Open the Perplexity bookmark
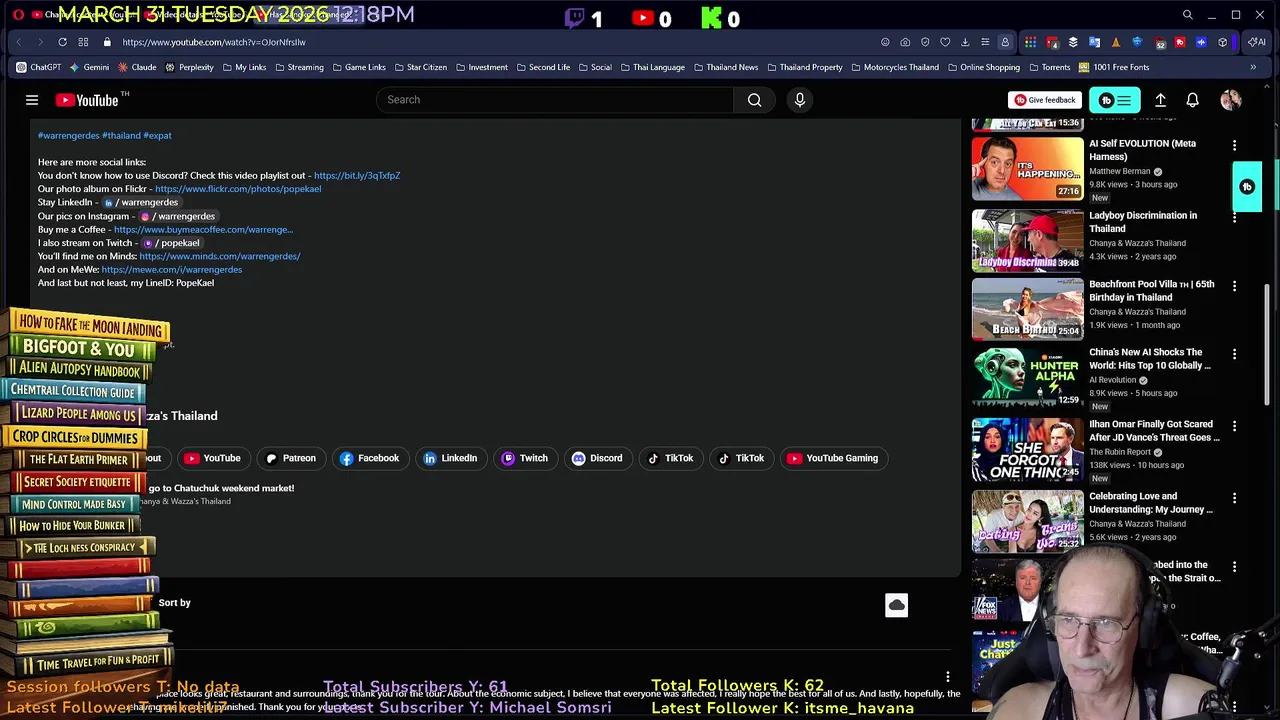This screenshot has width=1280, height=720. coord(189,67)
